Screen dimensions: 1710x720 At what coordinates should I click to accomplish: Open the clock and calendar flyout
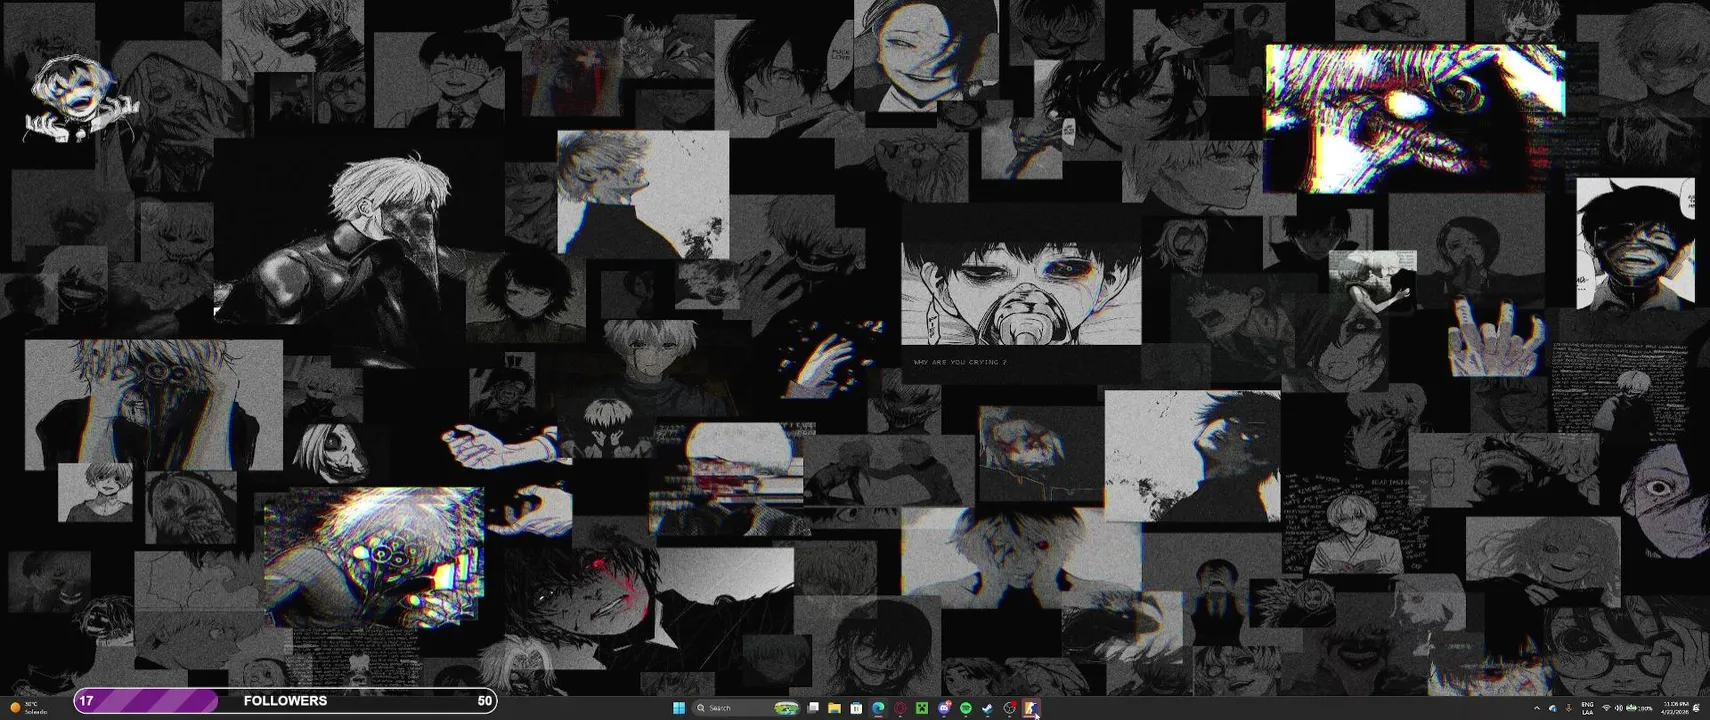[x=1675, y=708]
